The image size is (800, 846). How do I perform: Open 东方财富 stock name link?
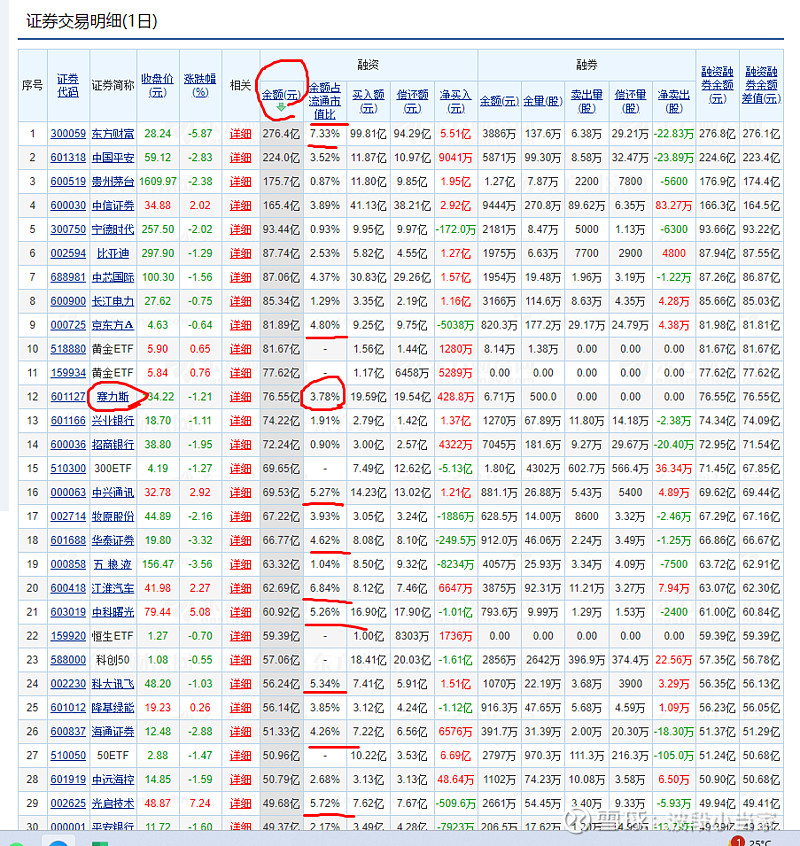point(113,133)
